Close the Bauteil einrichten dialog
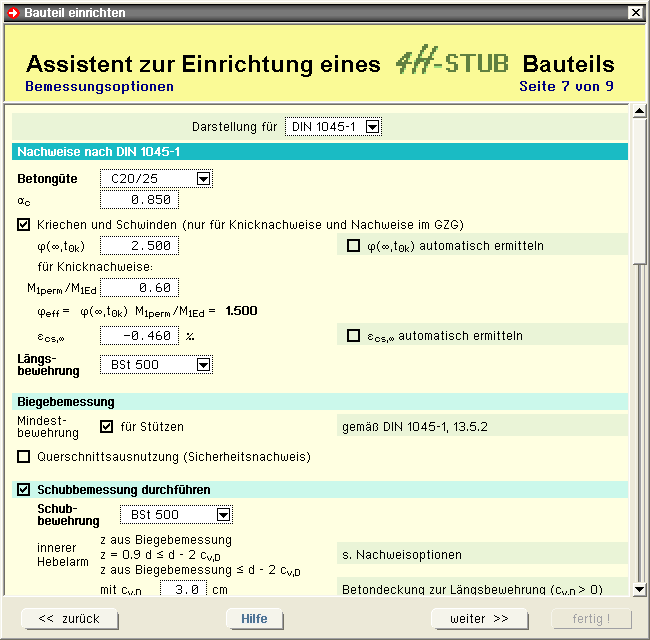The image size is (650, 640). click(635, 12)
